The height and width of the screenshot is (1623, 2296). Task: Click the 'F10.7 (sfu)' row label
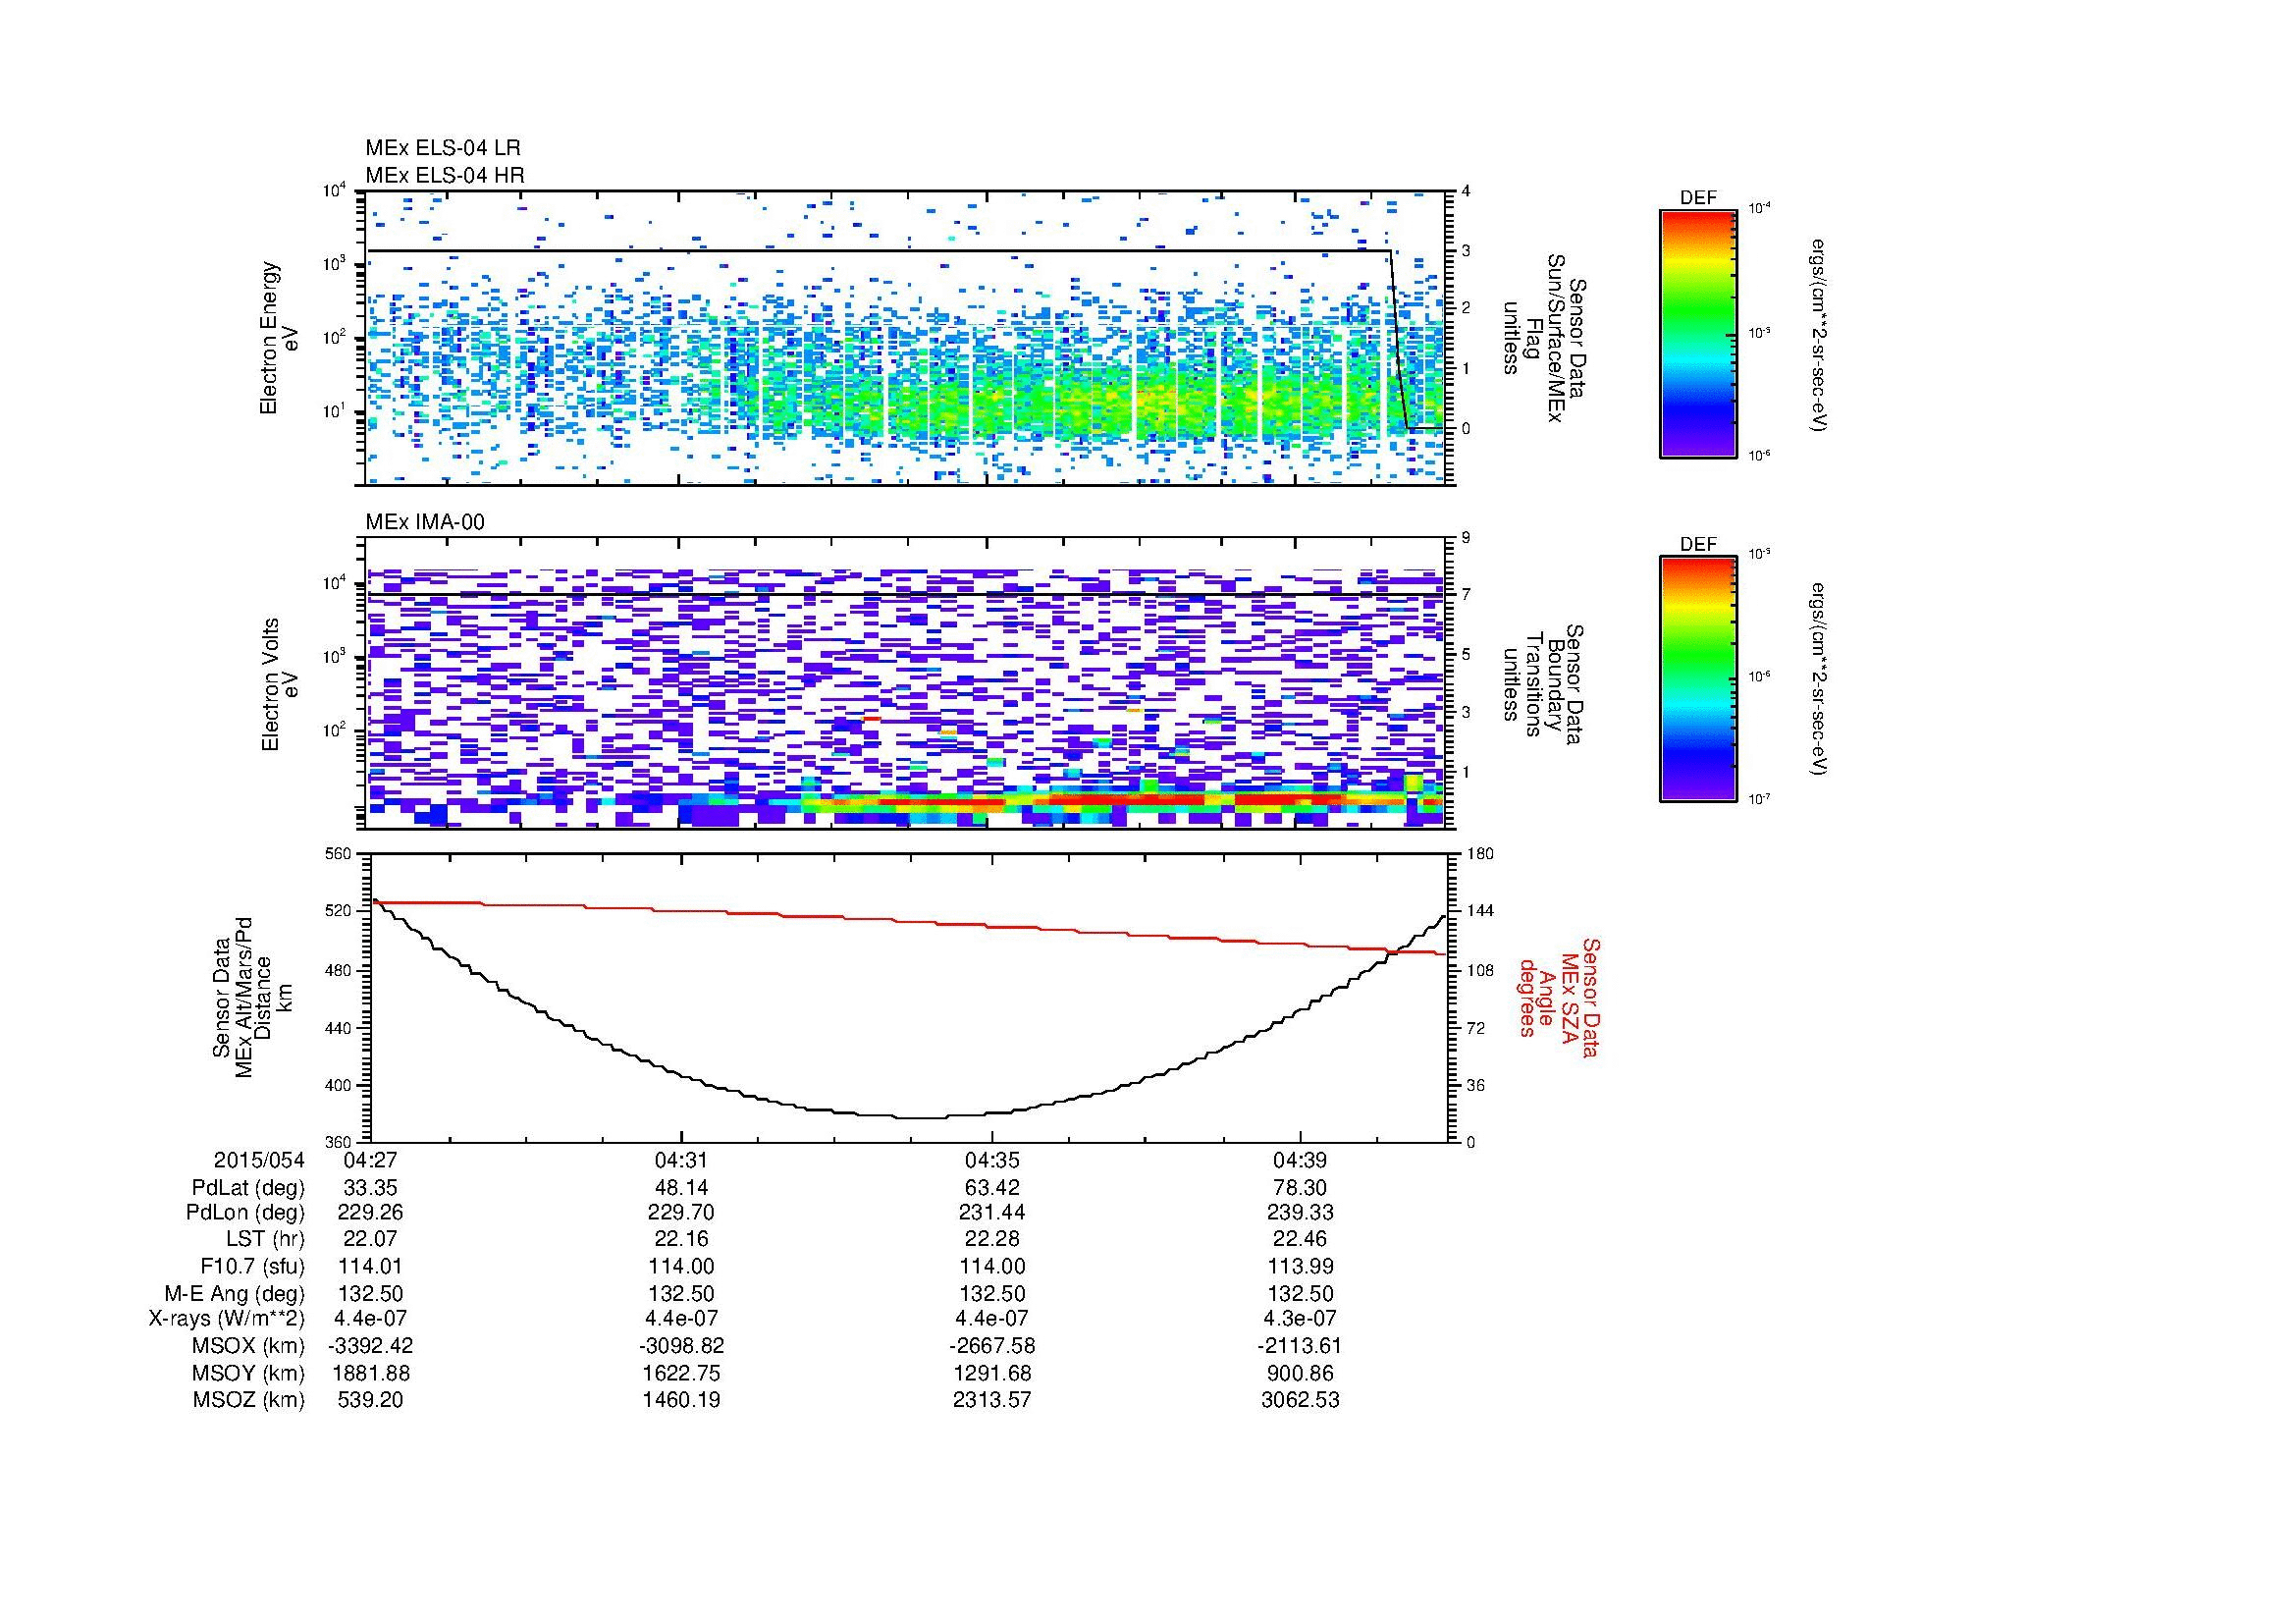click(x=252, y=1267)
